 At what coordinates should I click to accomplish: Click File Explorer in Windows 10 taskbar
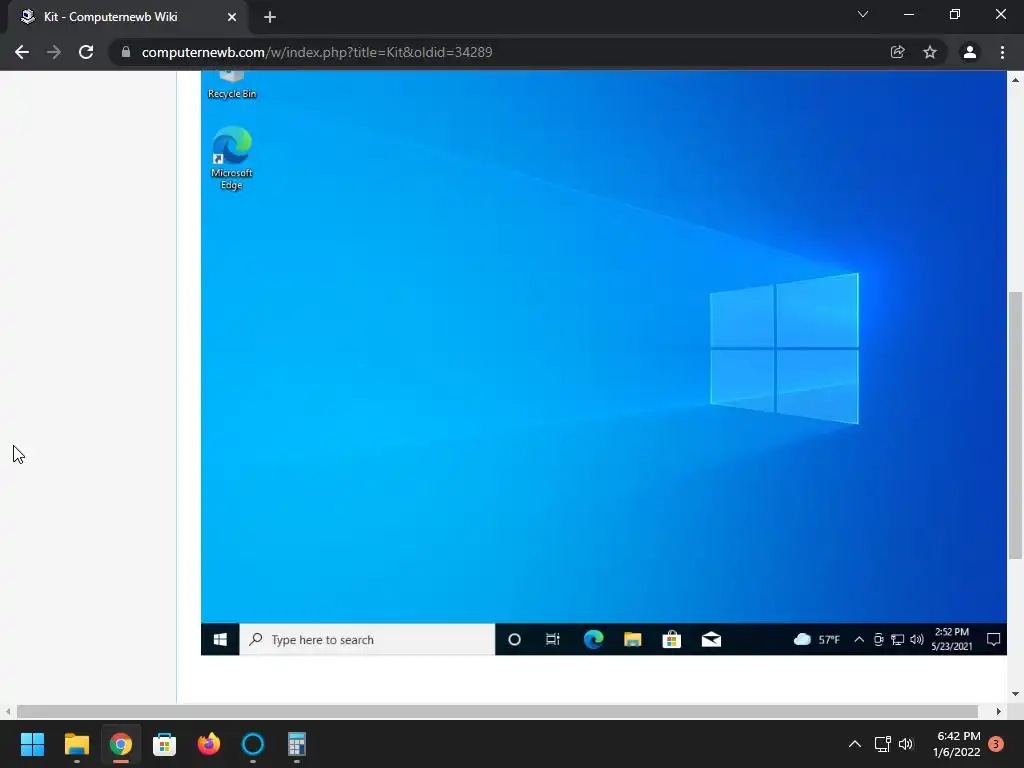632,639
